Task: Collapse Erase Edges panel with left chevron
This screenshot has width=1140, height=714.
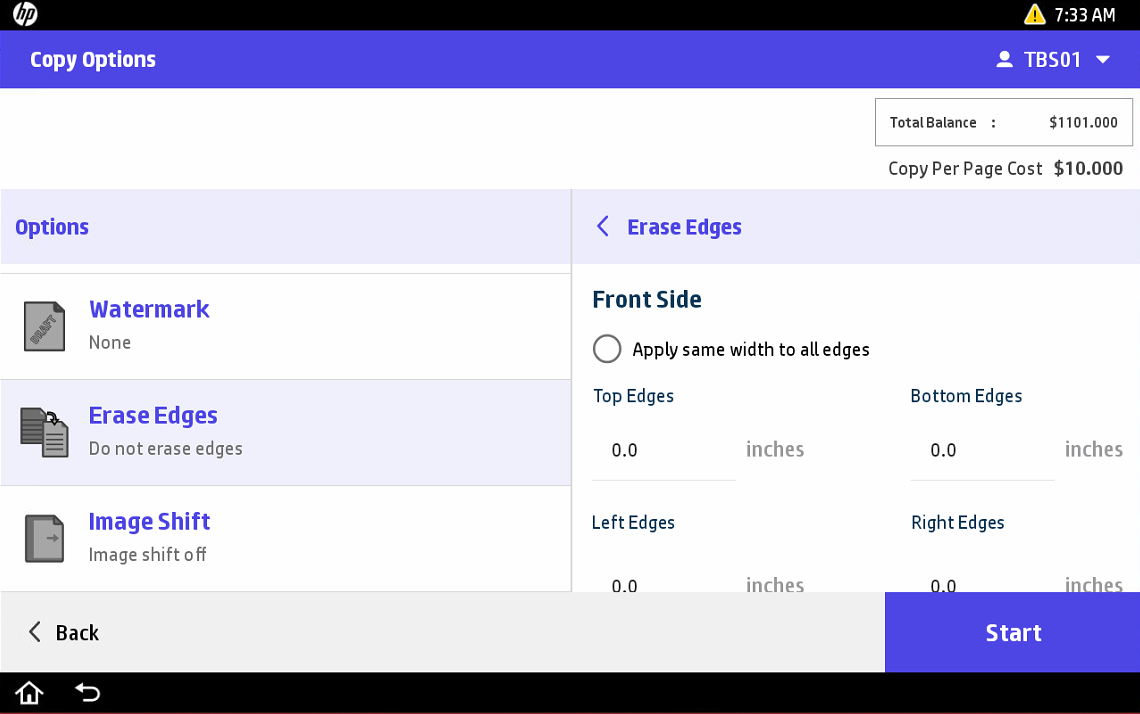Action: coord(602,227)
